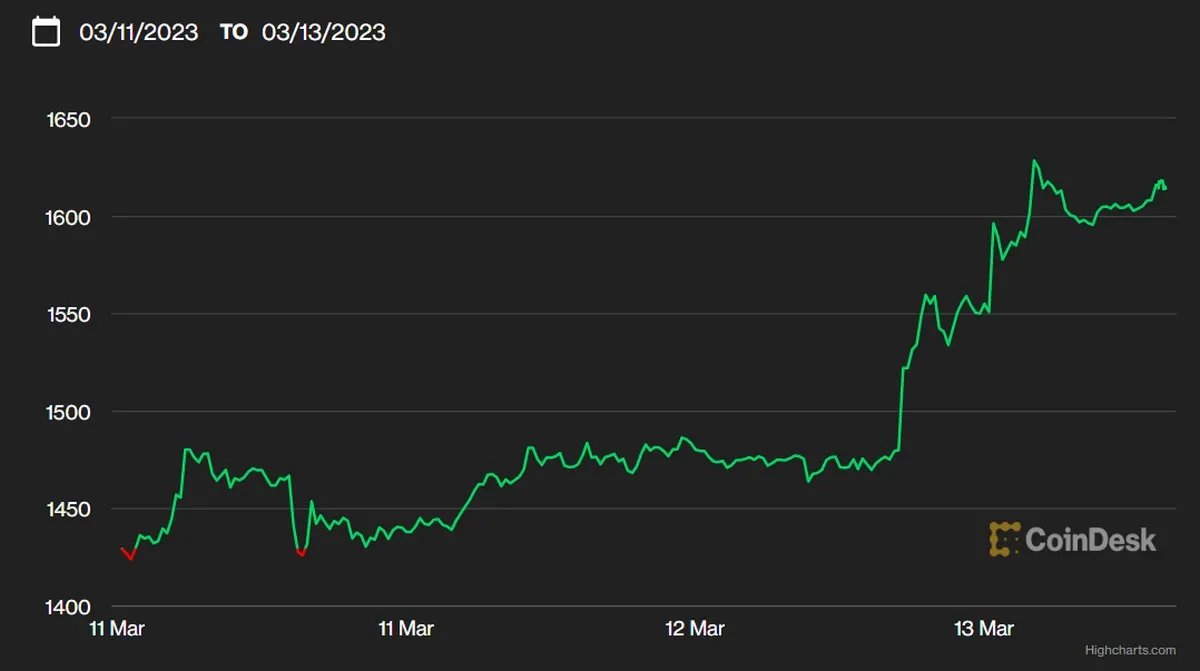Select the 12 Mar x-axis label
This screenshot has height=671, width=1200.
click(695, 629)
